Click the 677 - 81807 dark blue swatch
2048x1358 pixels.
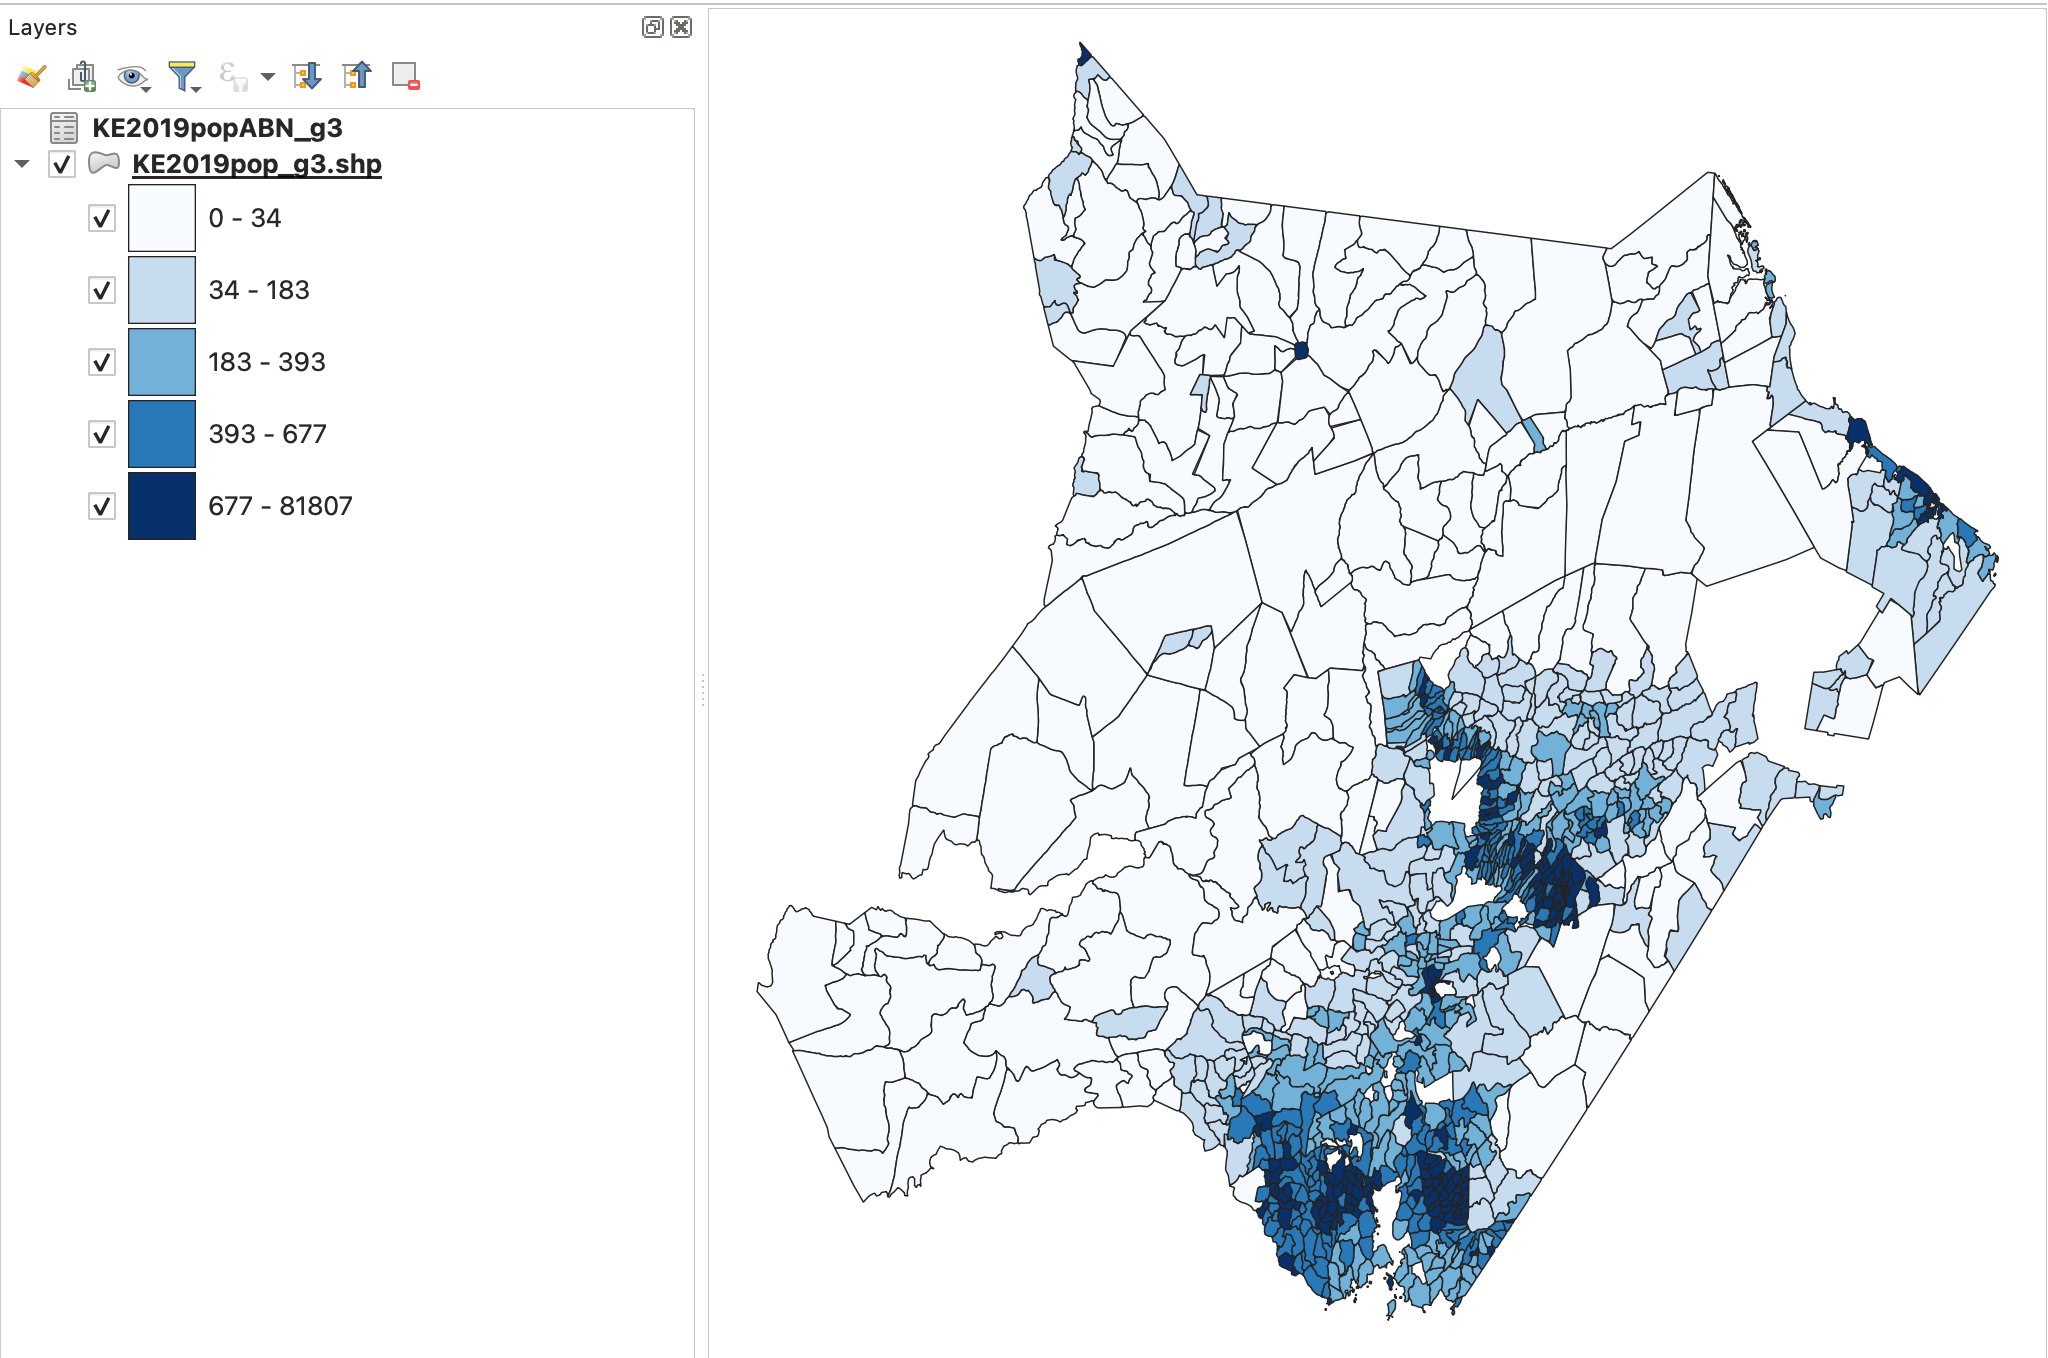point(162,506)
